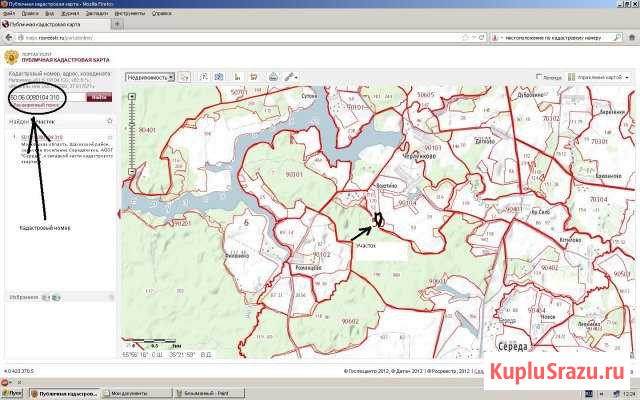Open the Справка menu
Viewport: 640px width, 400px height.
coord(162,13)
